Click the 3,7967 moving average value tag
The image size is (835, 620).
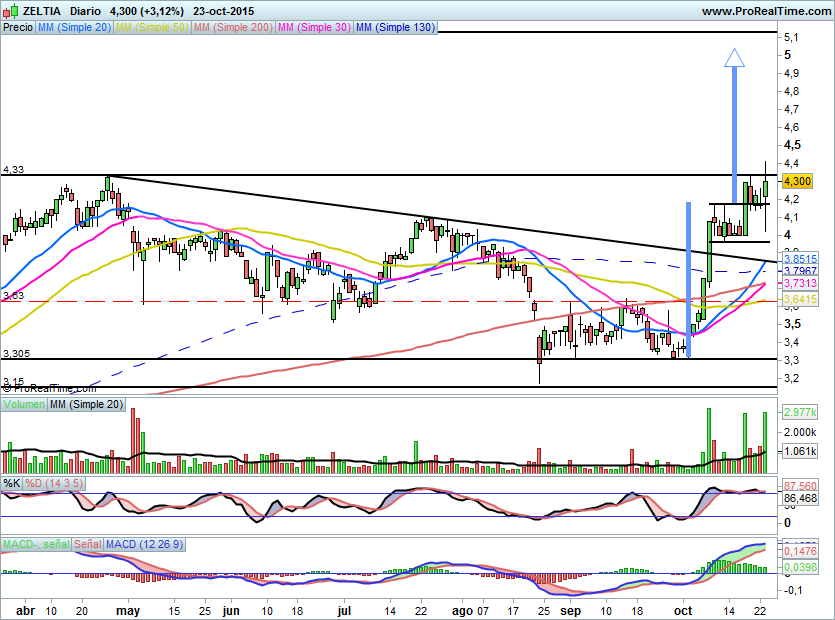pyautogui.click(x=800, y=271)
